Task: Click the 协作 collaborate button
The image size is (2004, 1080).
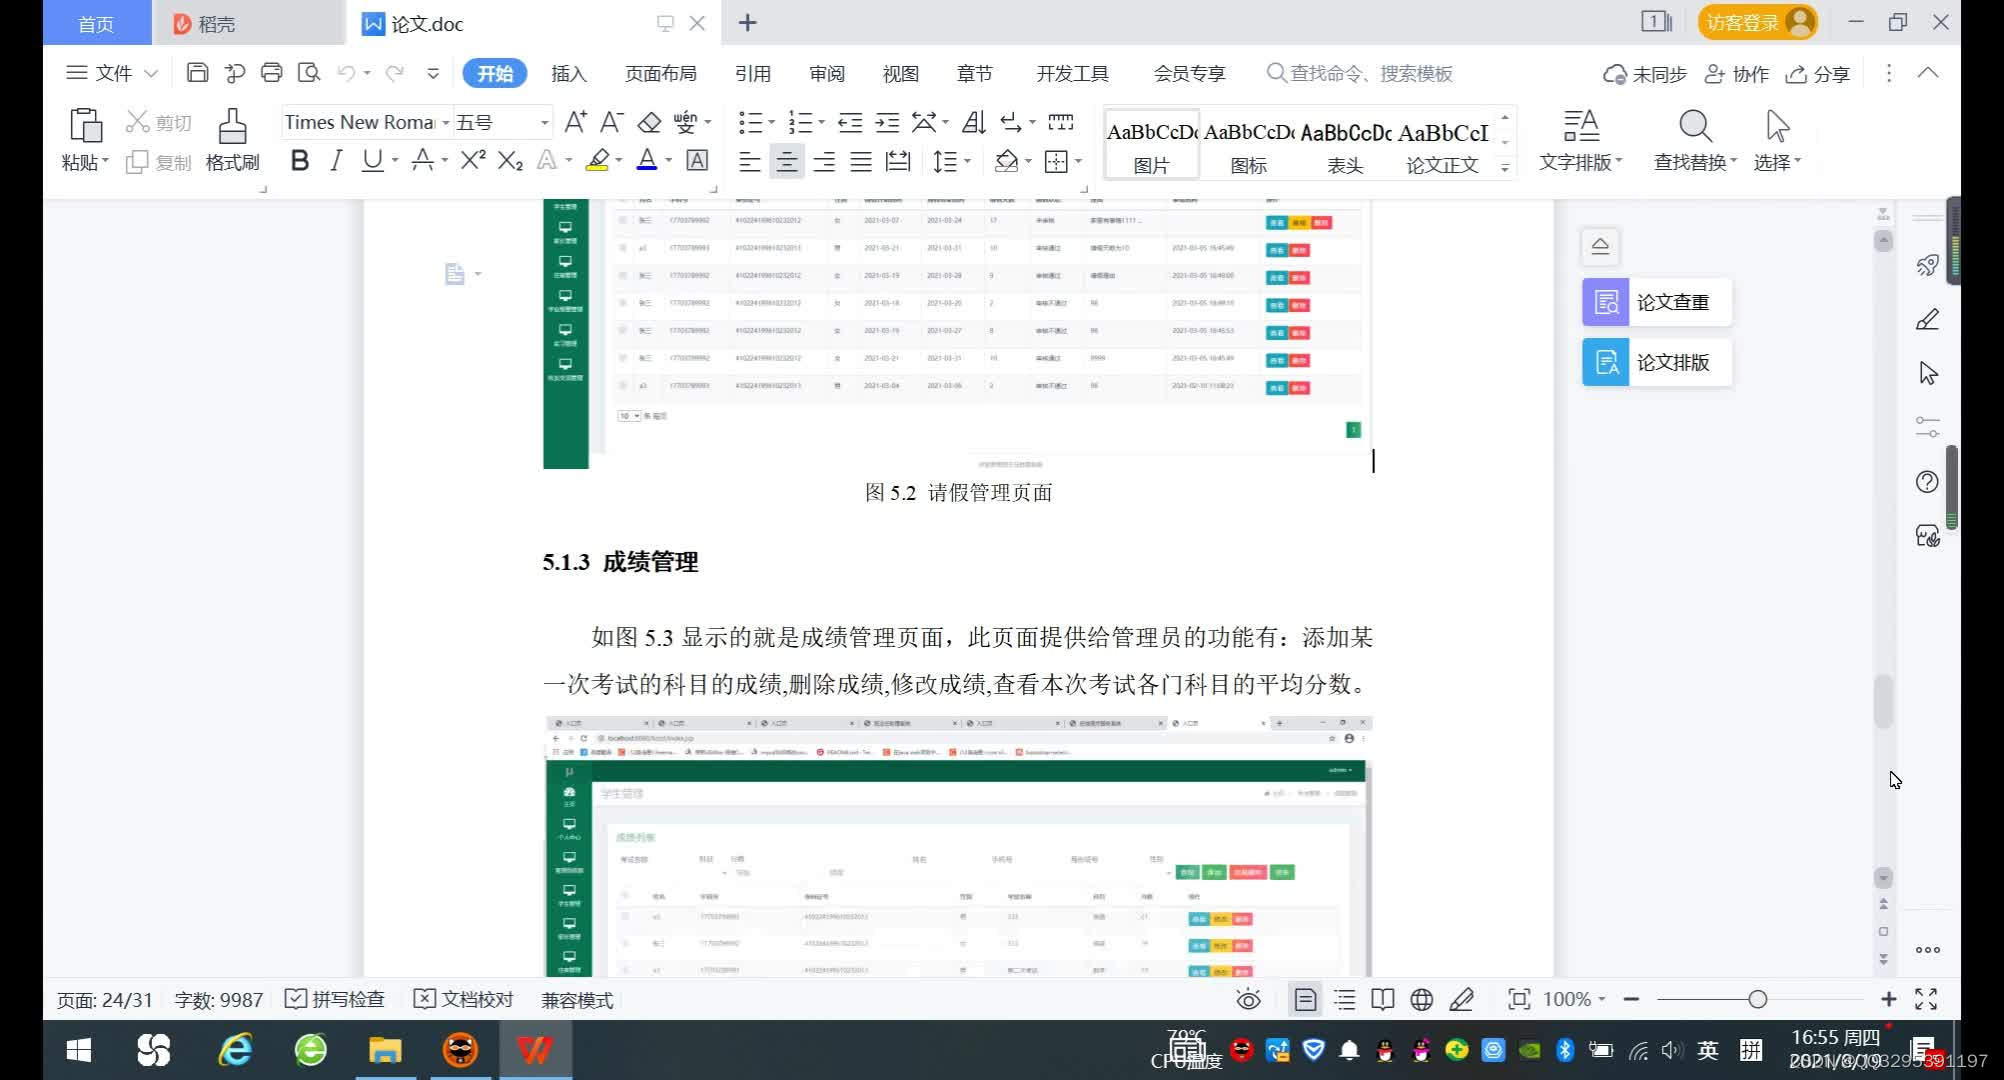Action: tap(1737, 74)
